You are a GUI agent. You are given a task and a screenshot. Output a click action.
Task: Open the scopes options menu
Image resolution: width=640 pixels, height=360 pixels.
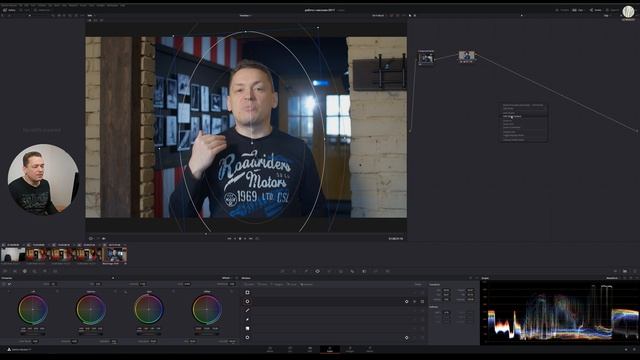637,278
